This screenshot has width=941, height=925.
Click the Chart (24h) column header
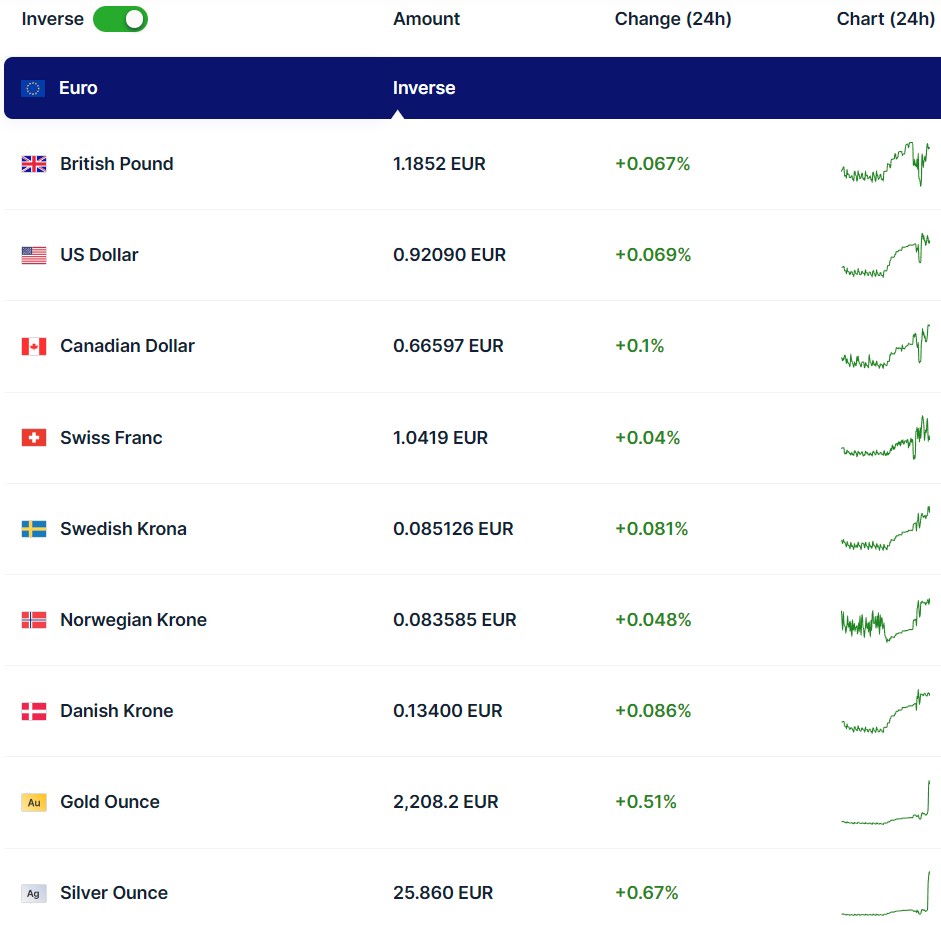(x=885, y=19)
